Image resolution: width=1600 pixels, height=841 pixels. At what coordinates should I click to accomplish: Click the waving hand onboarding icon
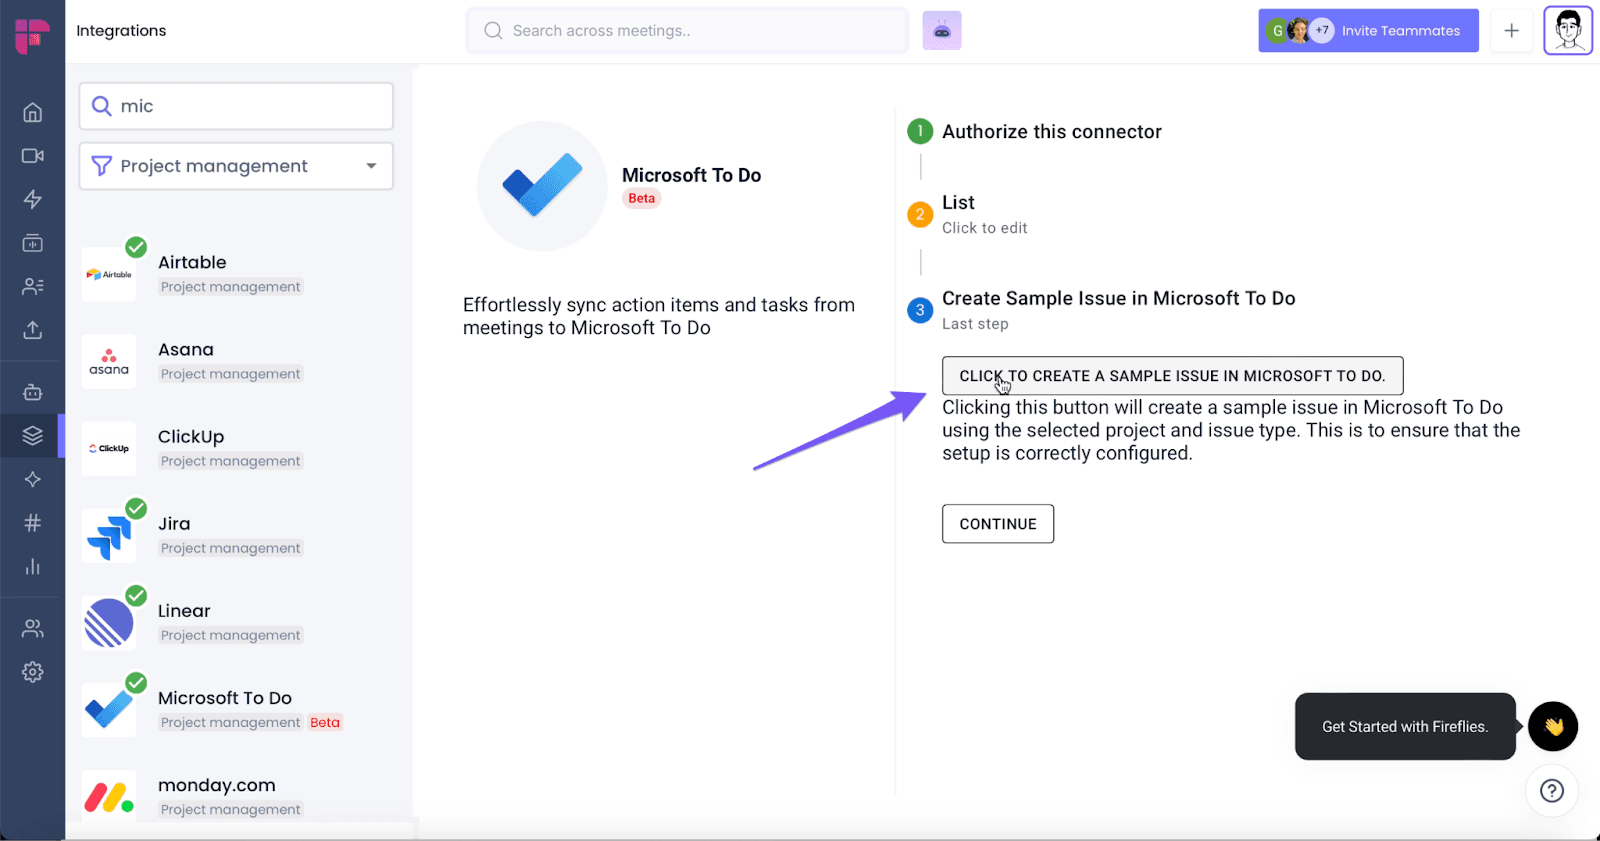tap(1553, 727)
